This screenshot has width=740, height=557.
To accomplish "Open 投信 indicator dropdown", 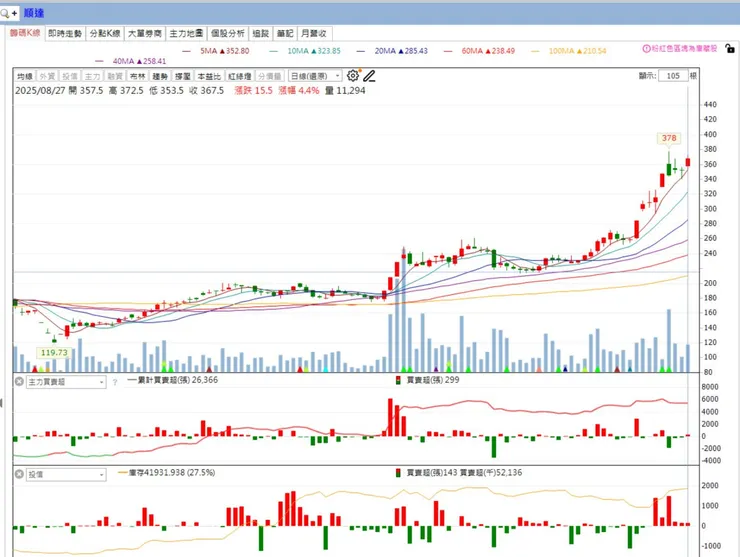I will pos(66,474).
